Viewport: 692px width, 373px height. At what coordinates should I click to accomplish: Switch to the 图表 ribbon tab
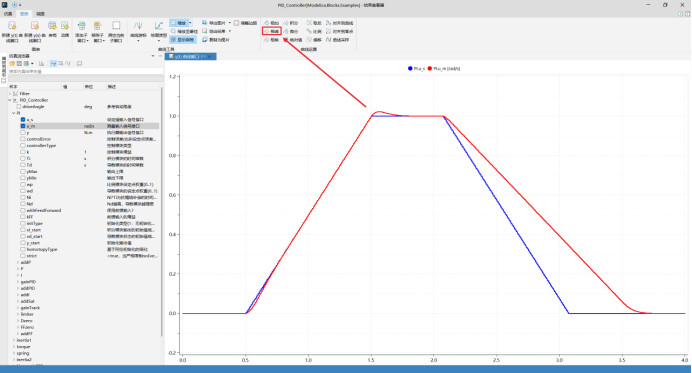click(24, 14)
